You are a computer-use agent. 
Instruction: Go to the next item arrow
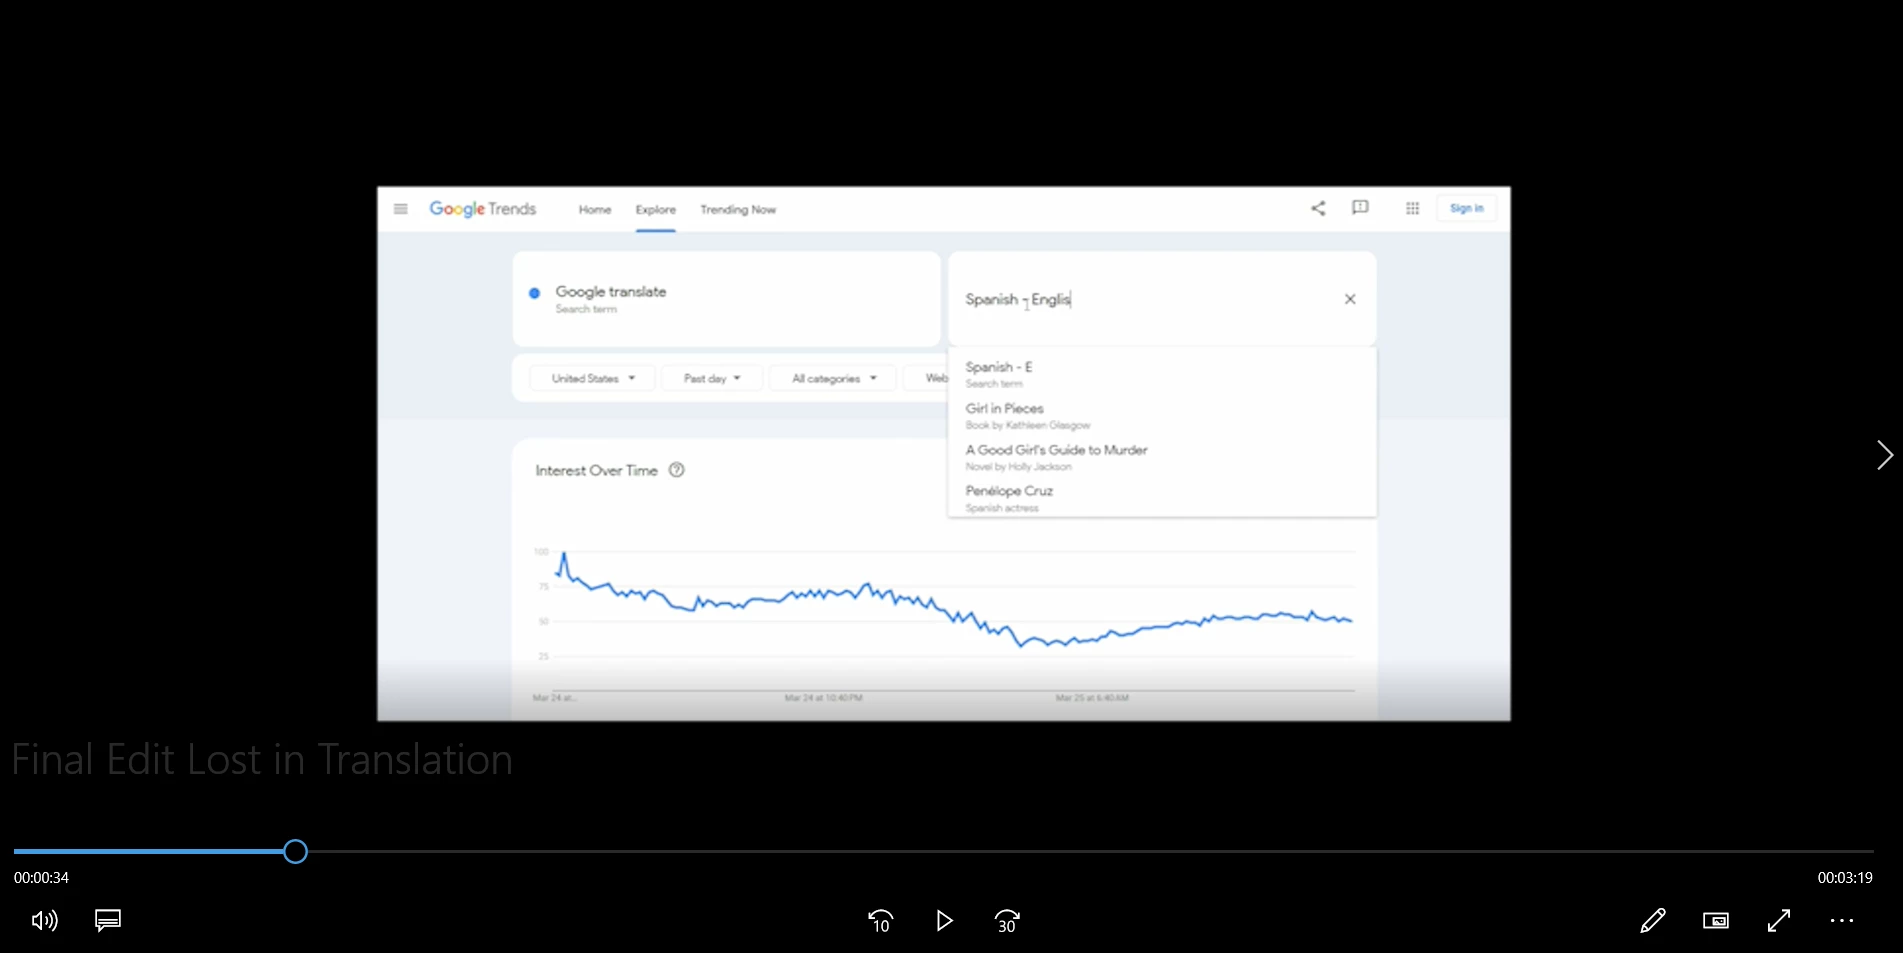point(1884,455)
